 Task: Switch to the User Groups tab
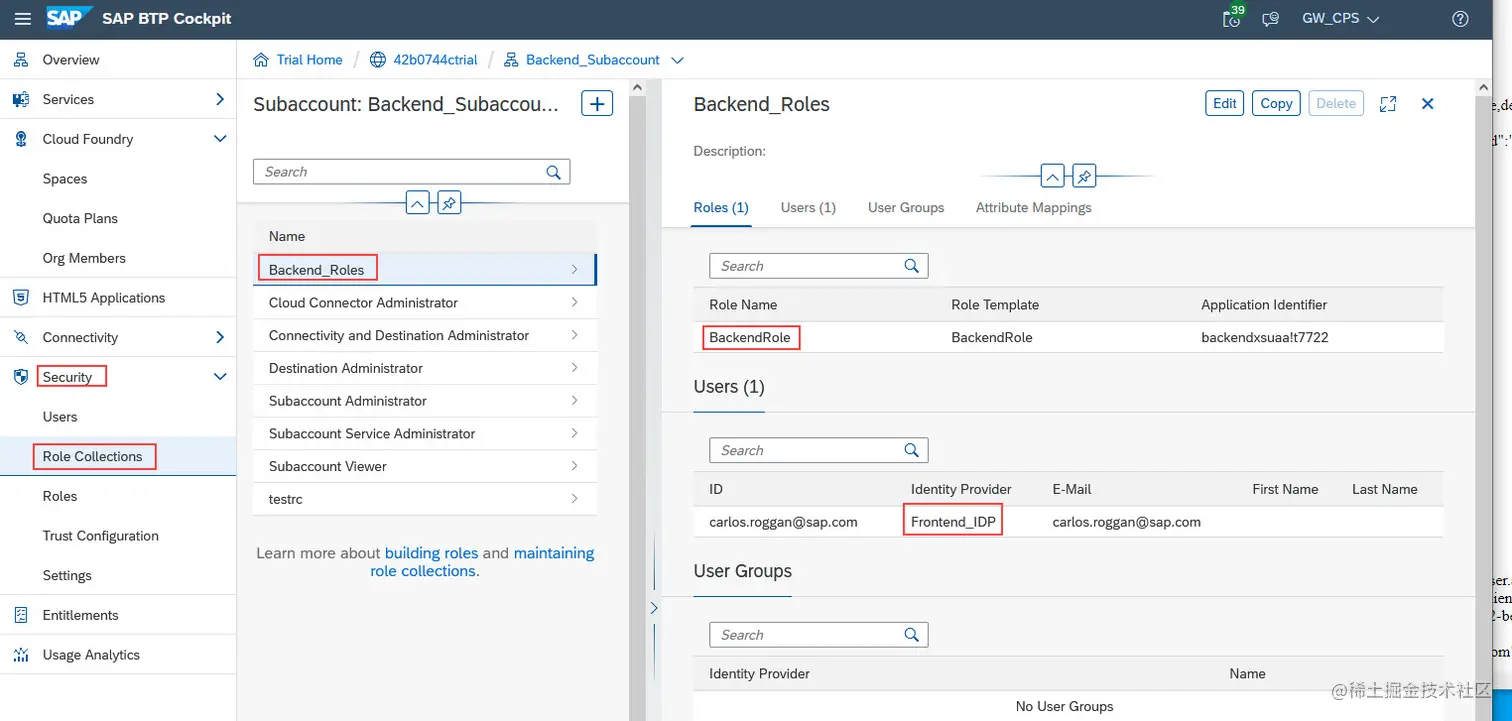tap(906, 208)
